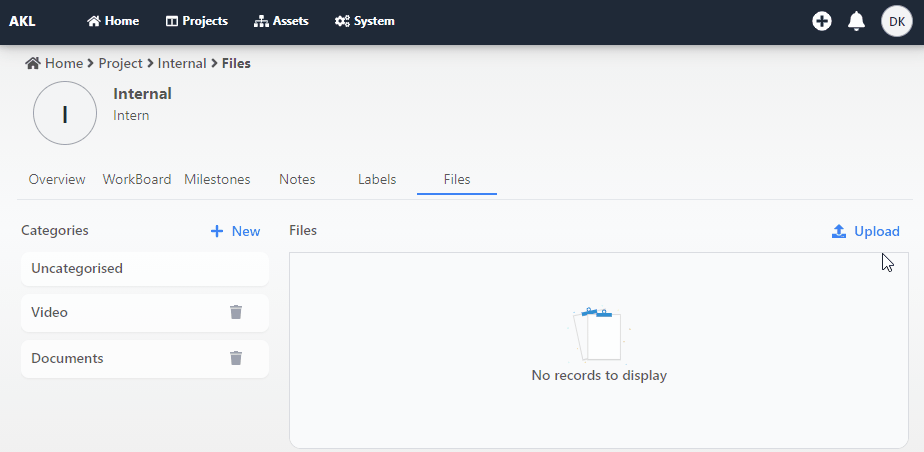Click the Files breadcrumb text
This screenshot has width=924, height=452.
pyautogui.click(x=236, y=63)
